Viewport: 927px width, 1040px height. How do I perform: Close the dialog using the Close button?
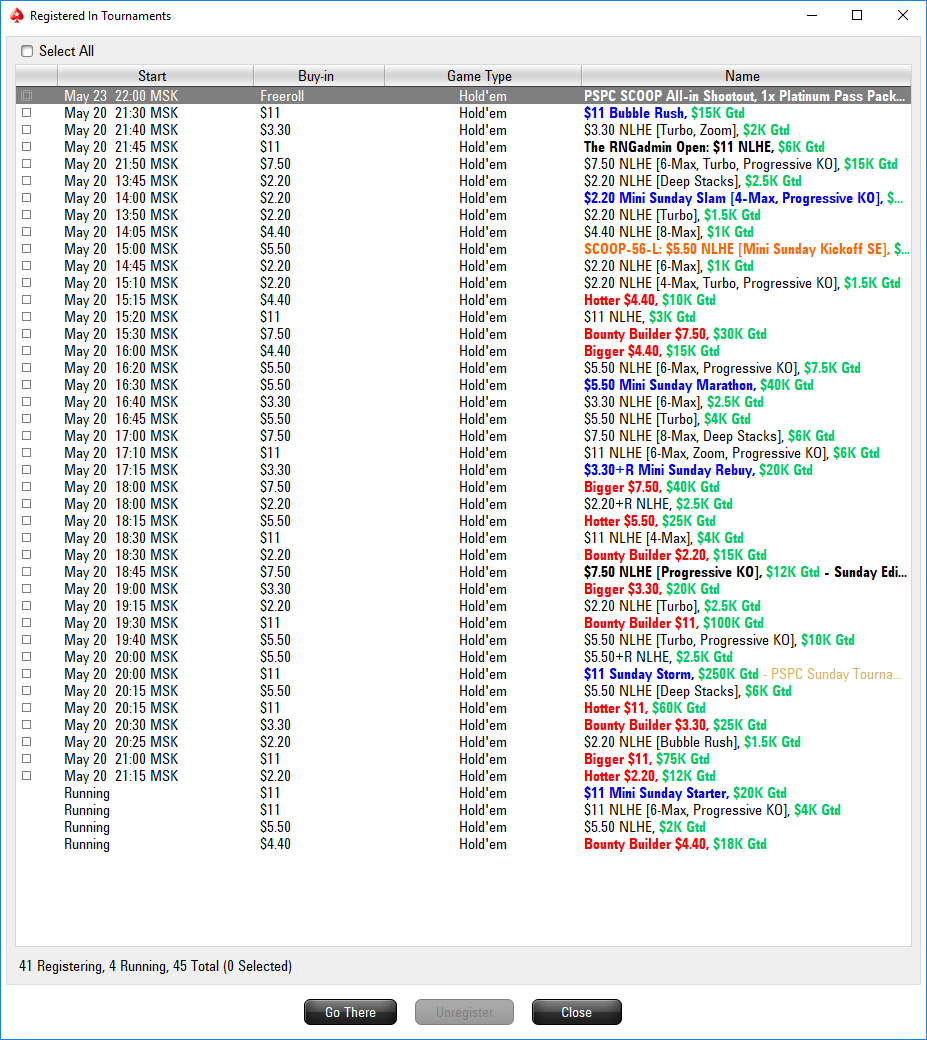[576, 1012]
